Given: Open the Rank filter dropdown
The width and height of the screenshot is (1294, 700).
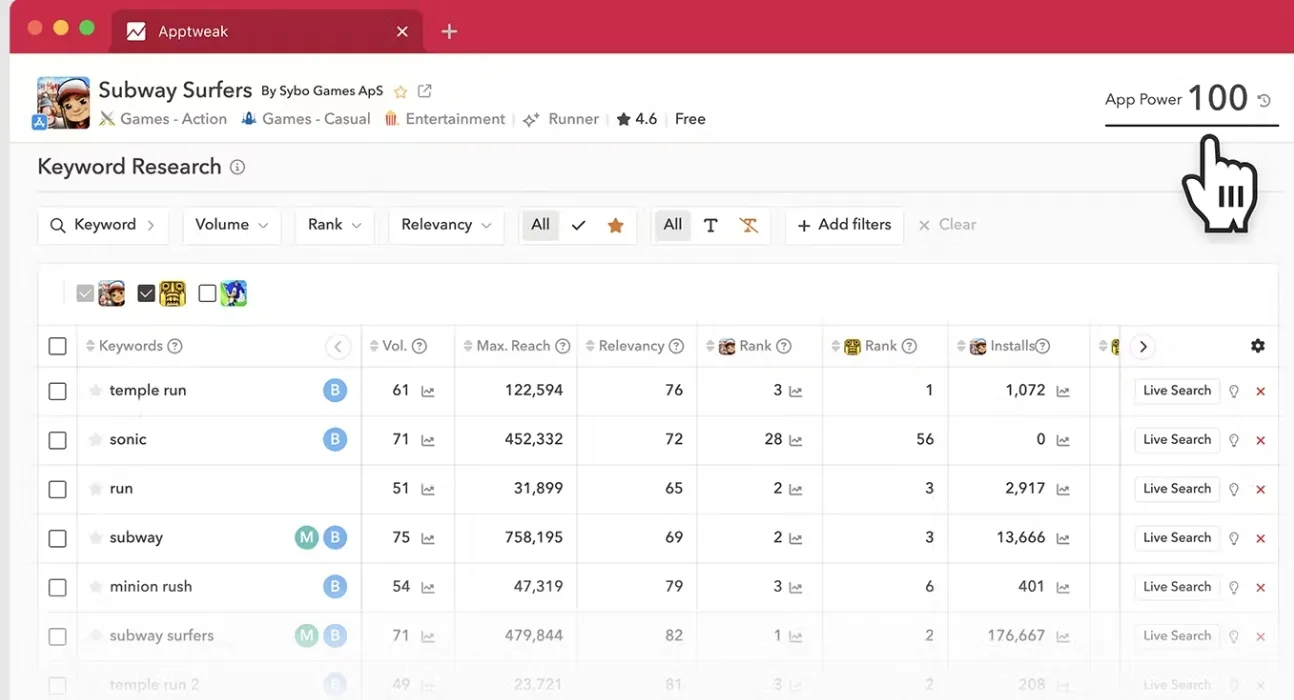Looking at the screenshot, I should click(x=334, y=225).
